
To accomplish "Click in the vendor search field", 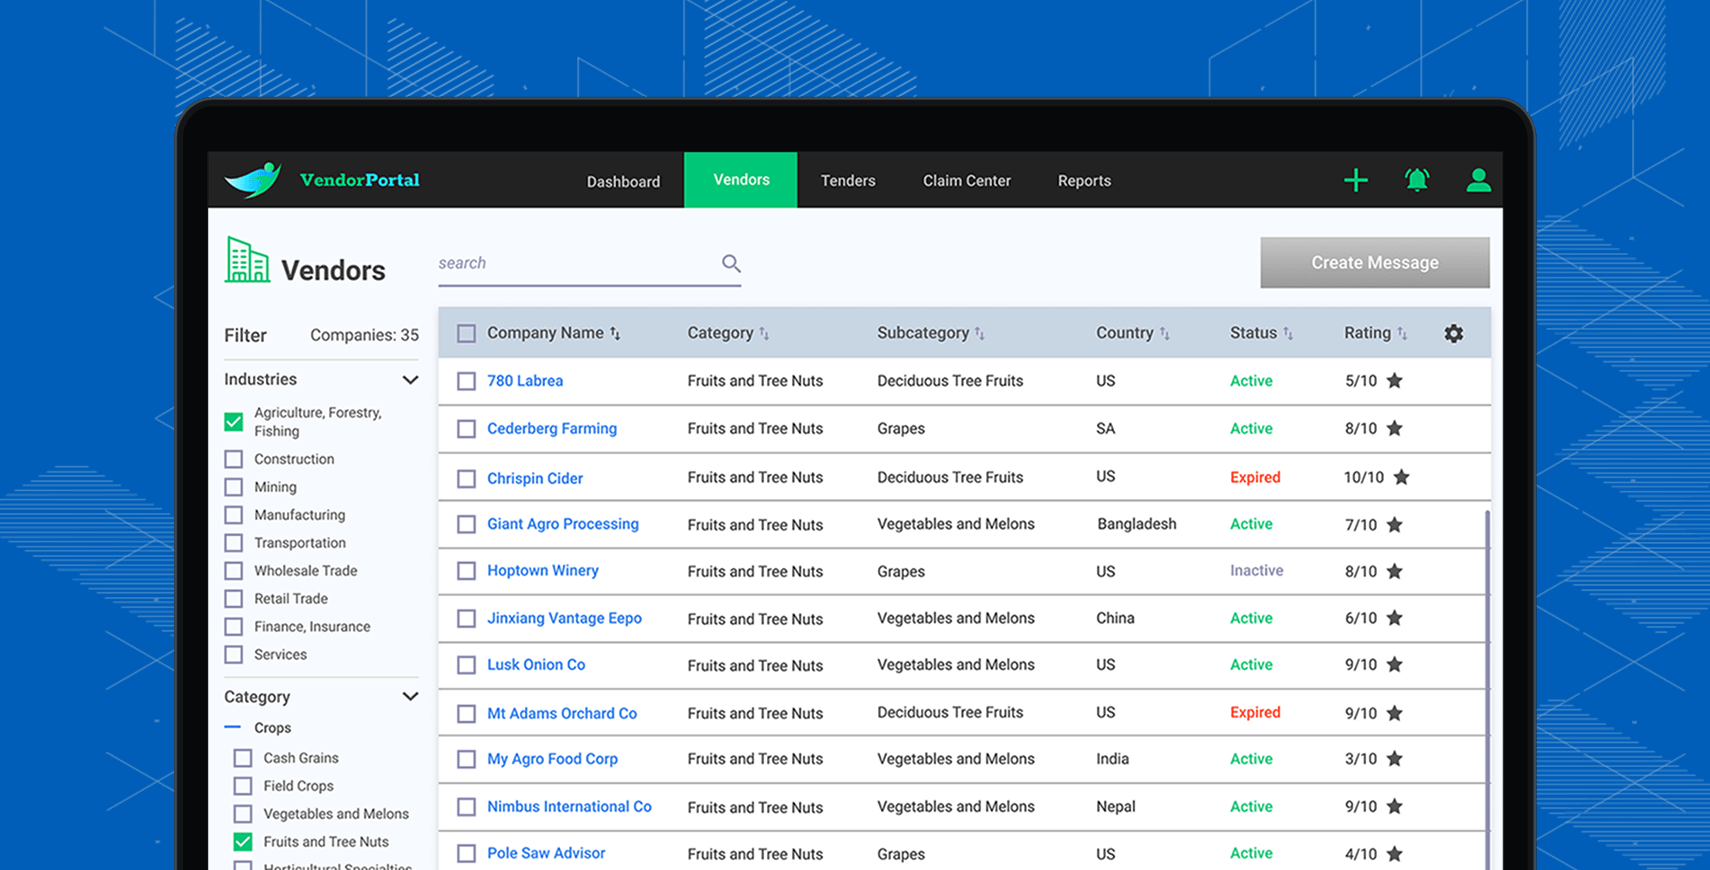I will pyautogui.click(x=575, y=263).
